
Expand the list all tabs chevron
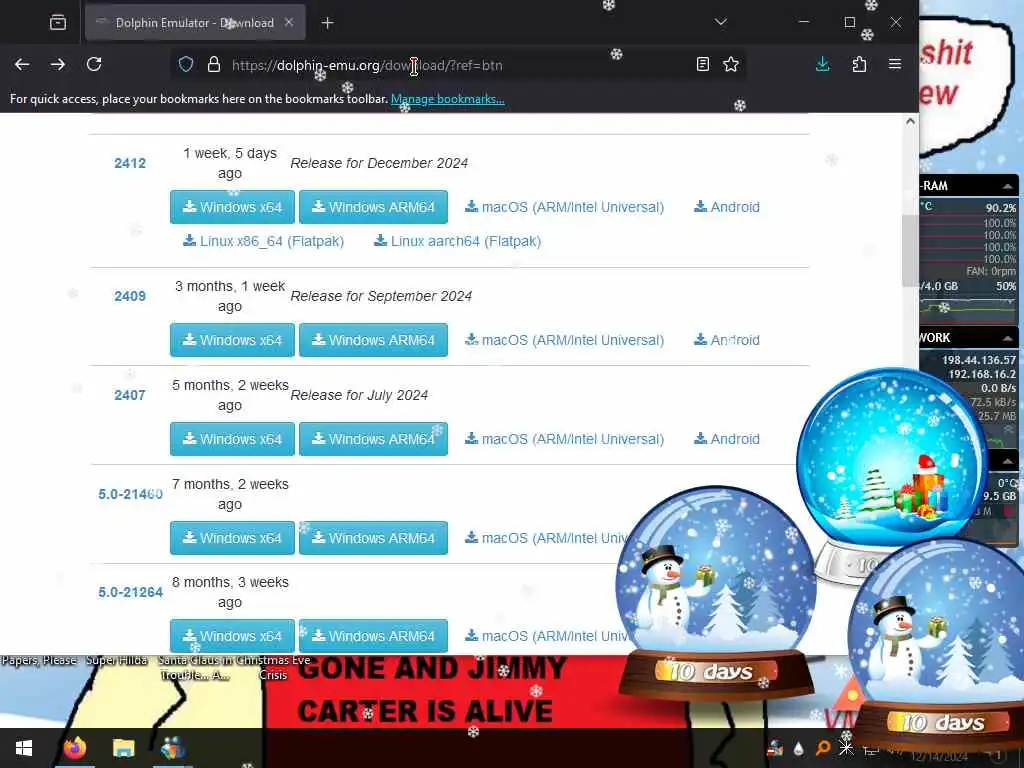point(720,22)
